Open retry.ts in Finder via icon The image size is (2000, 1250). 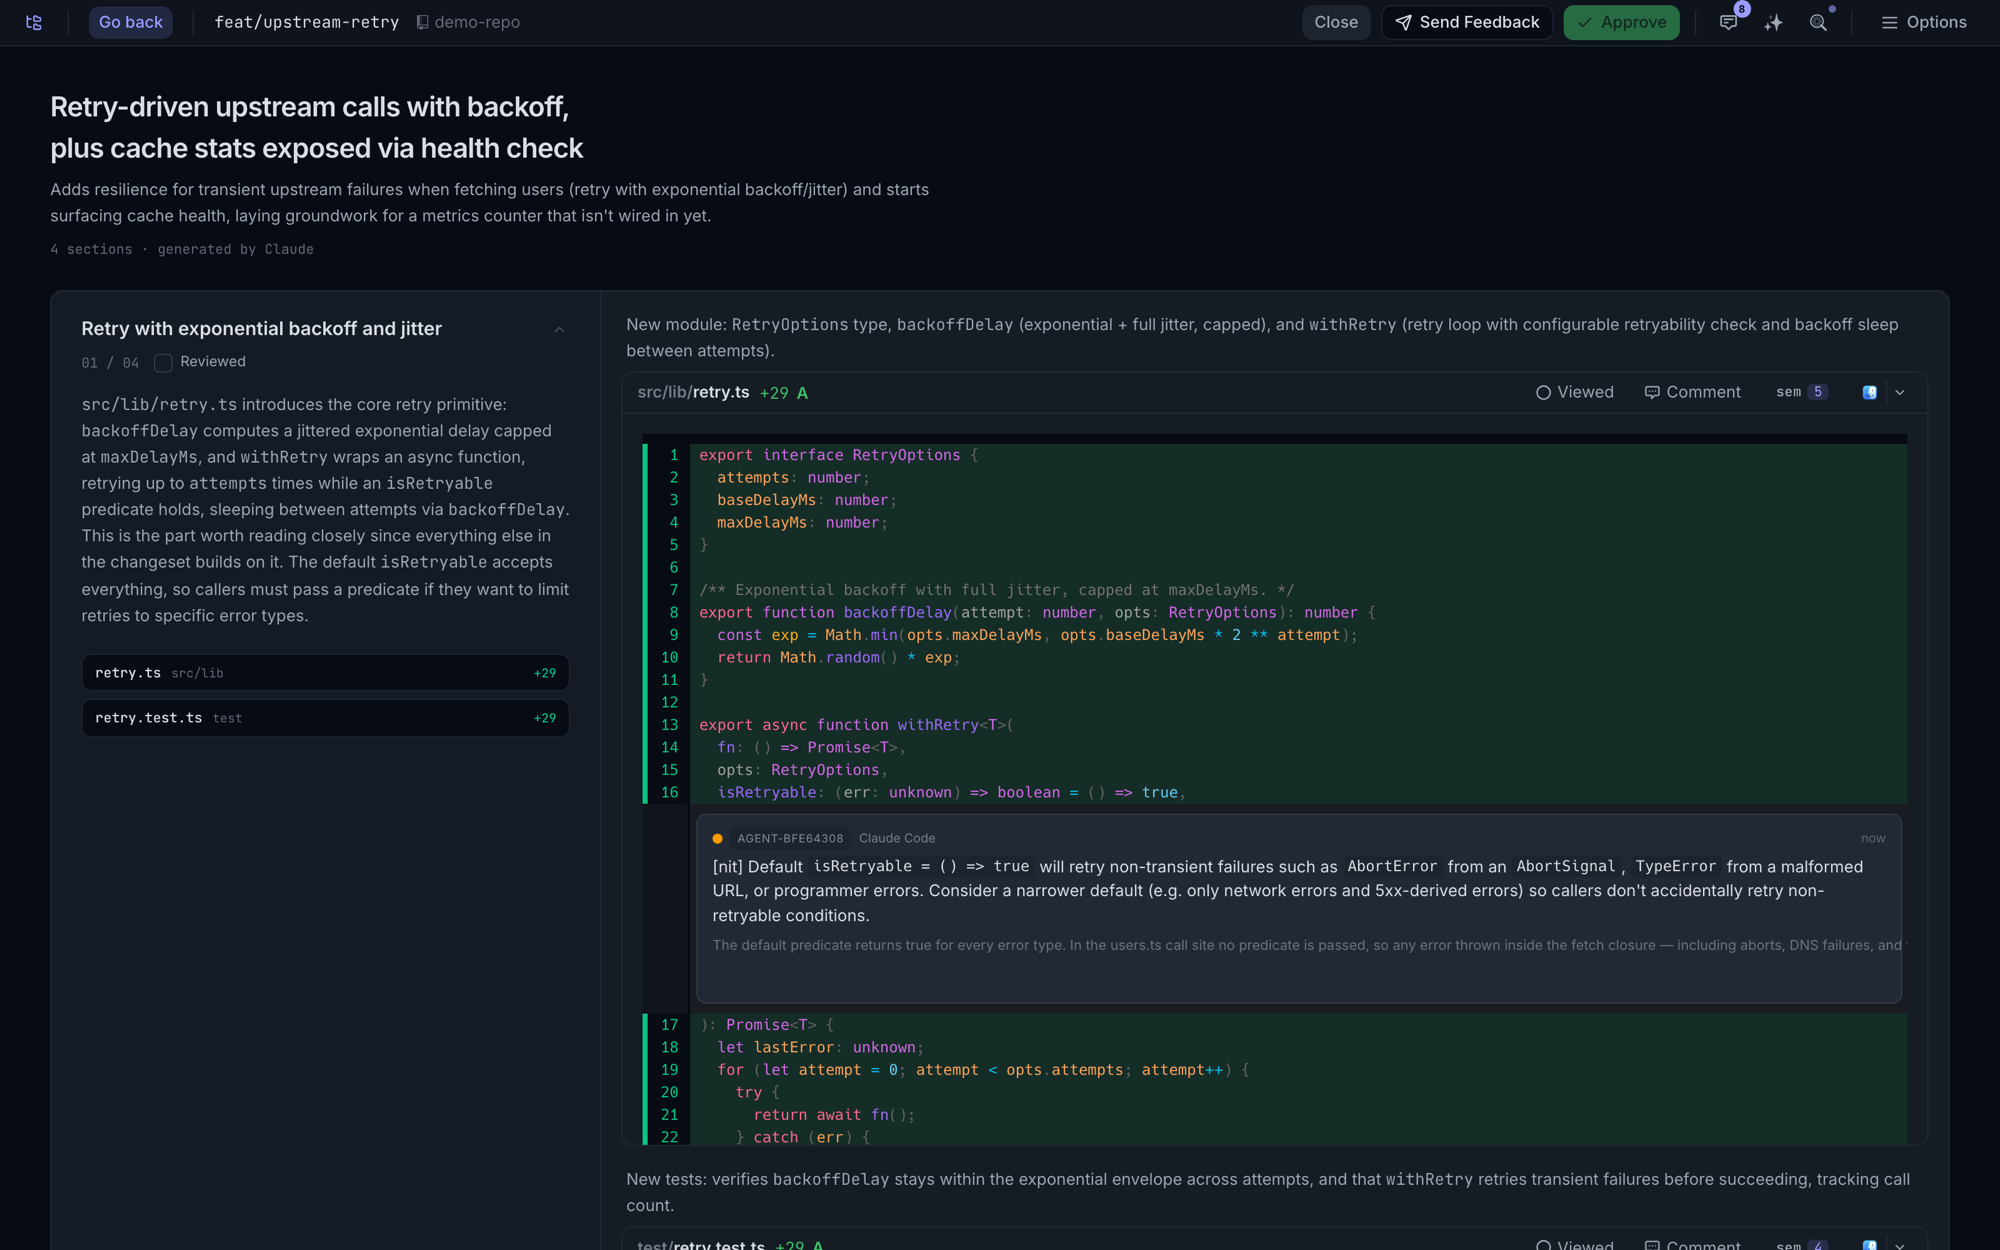click(1869, 392)
